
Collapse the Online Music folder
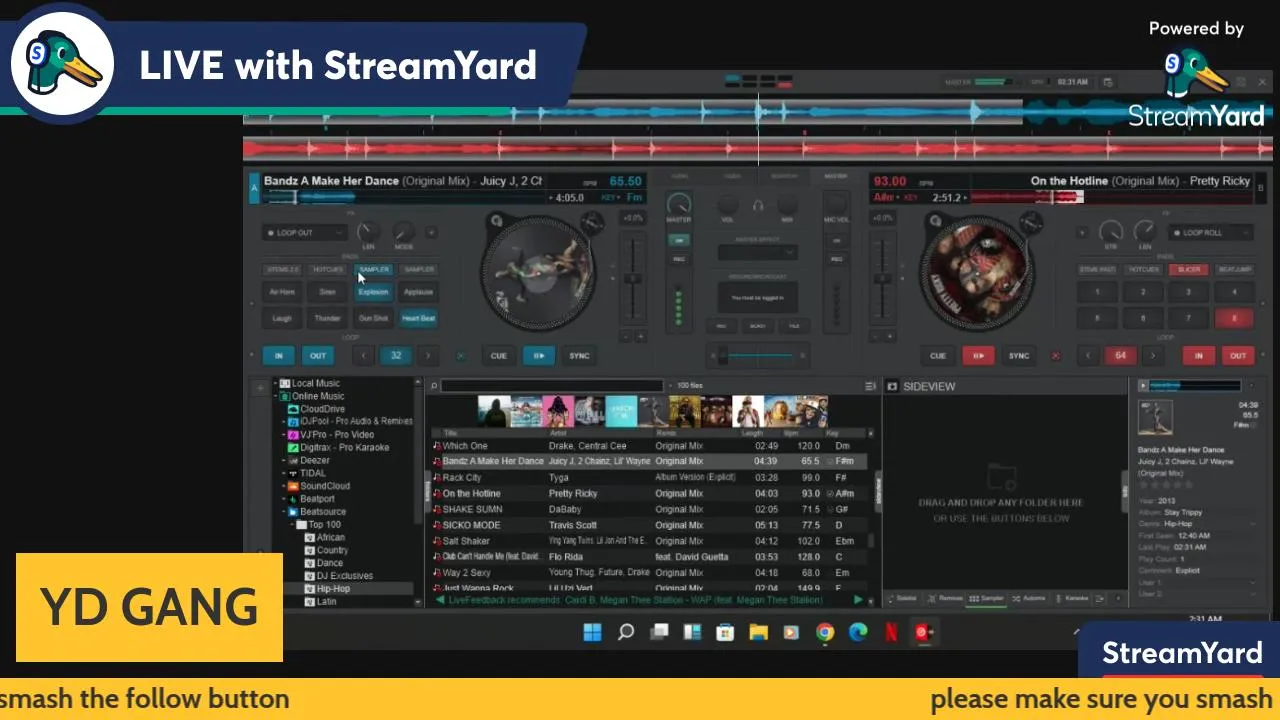[x=275, y=396]
